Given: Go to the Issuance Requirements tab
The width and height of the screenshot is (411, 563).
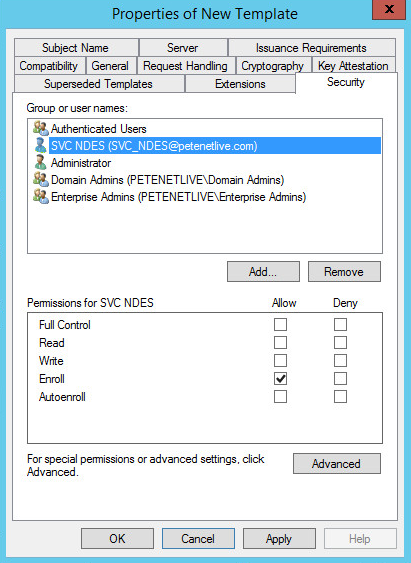Looking at the screenshot, I should 312,48.
